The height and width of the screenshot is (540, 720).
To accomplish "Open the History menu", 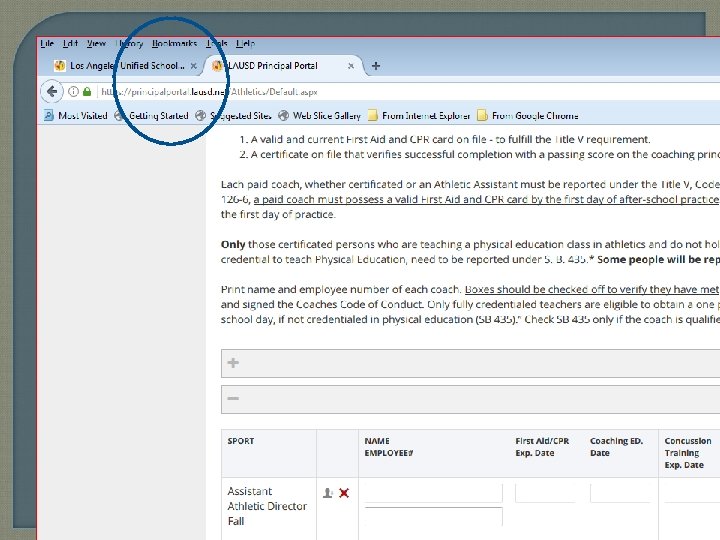I will pyautogui.click(x=129, y=44).
